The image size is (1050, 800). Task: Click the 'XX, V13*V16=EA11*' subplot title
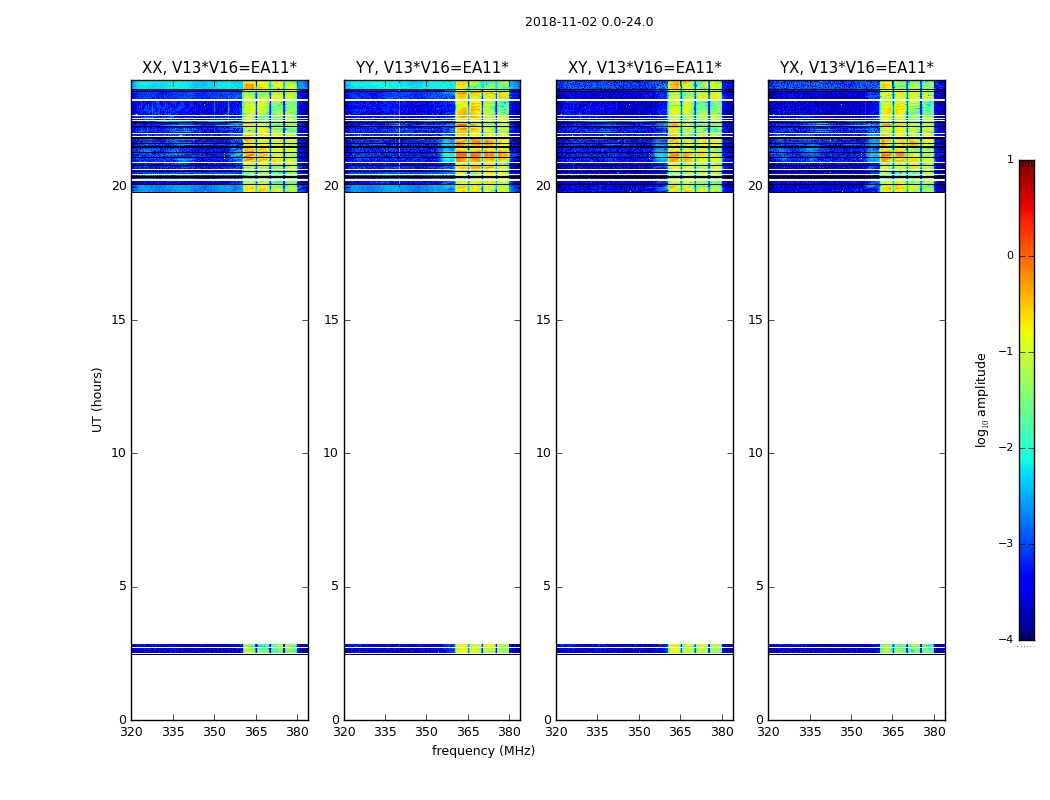[x=219, y=68]
